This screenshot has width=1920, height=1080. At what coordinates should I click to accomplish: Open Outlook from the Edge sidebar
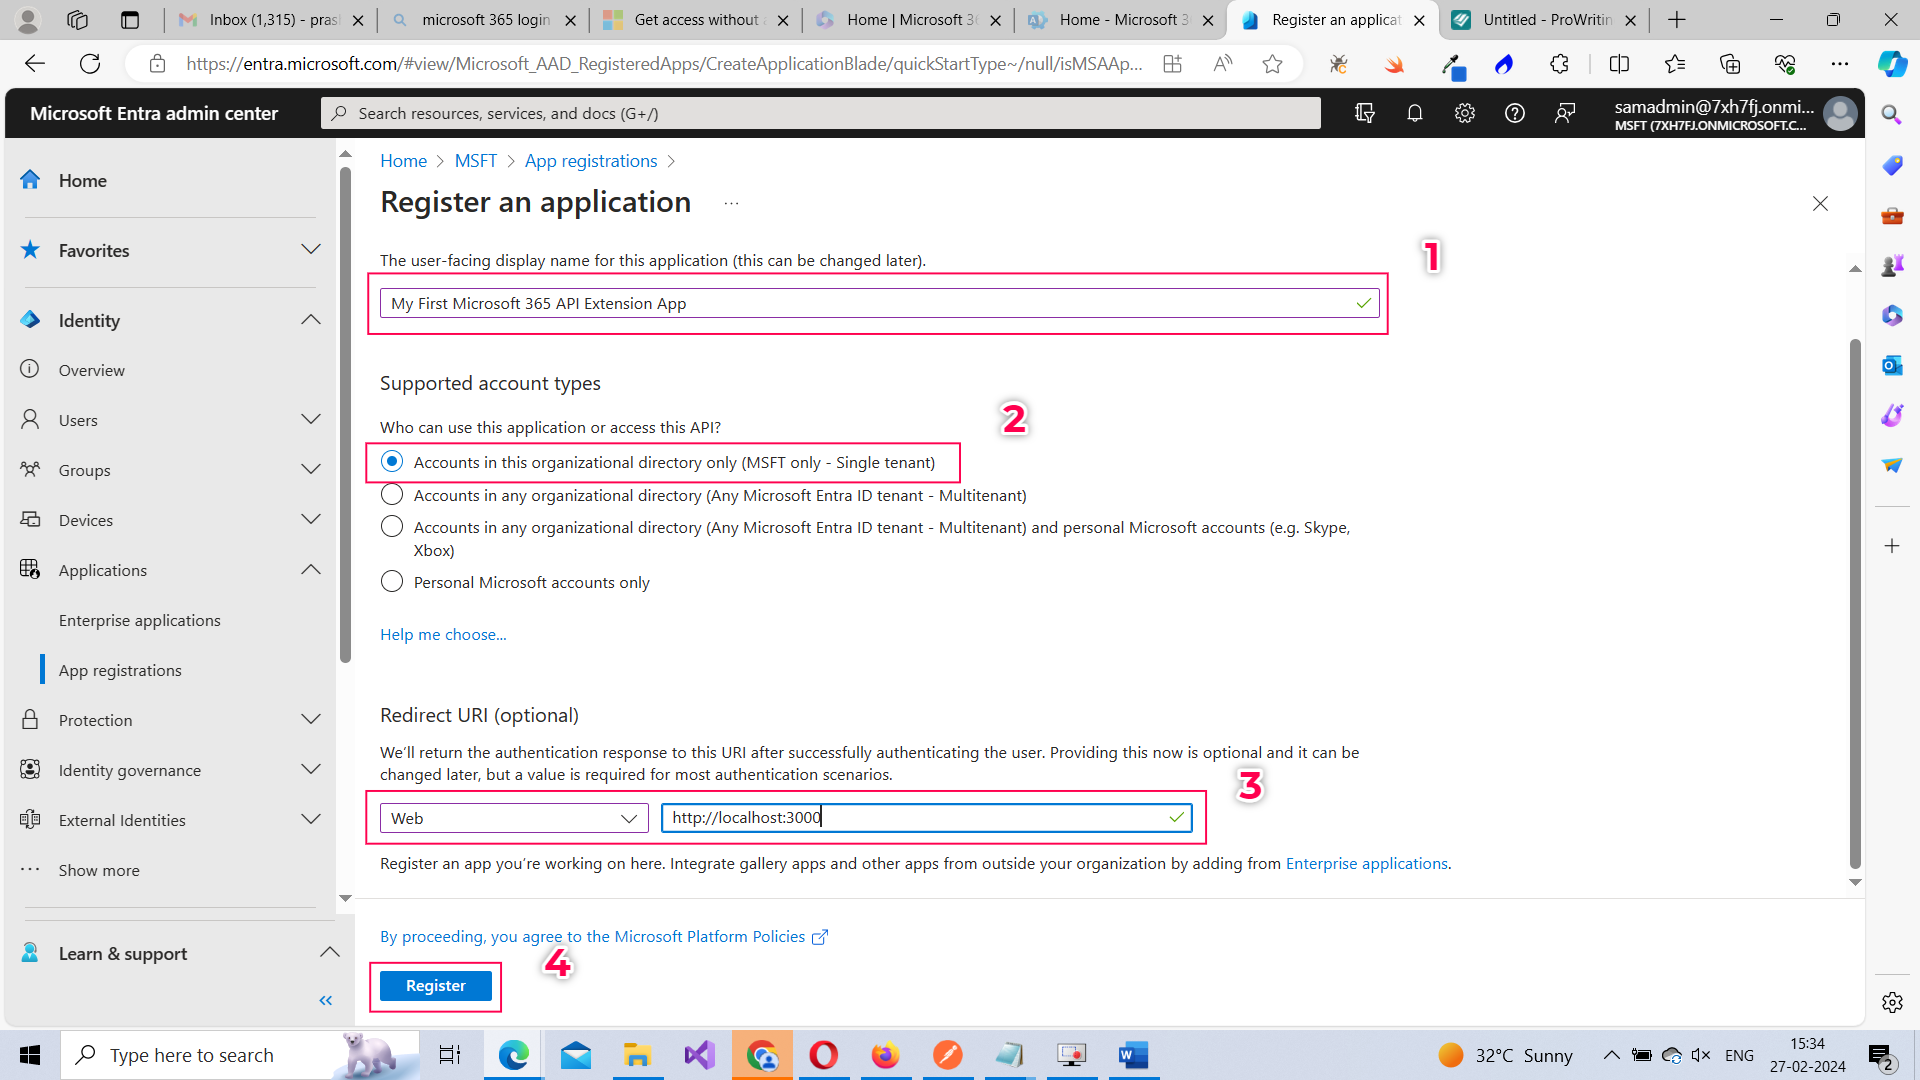click(1892, 366)
